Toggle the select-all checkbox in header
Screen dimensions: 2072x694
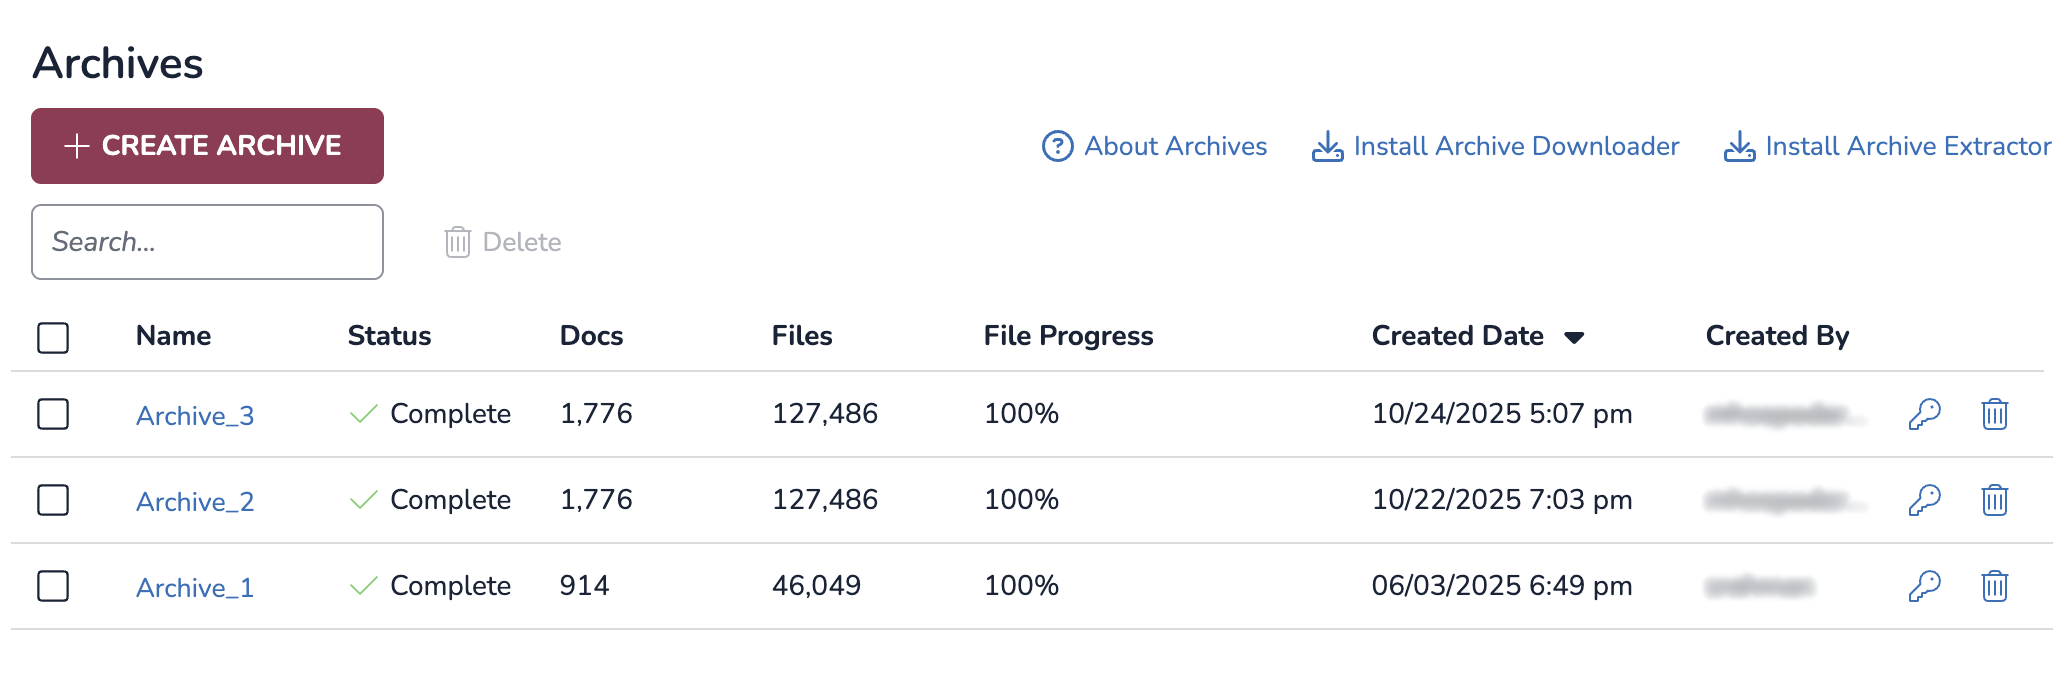pos(53,337)
